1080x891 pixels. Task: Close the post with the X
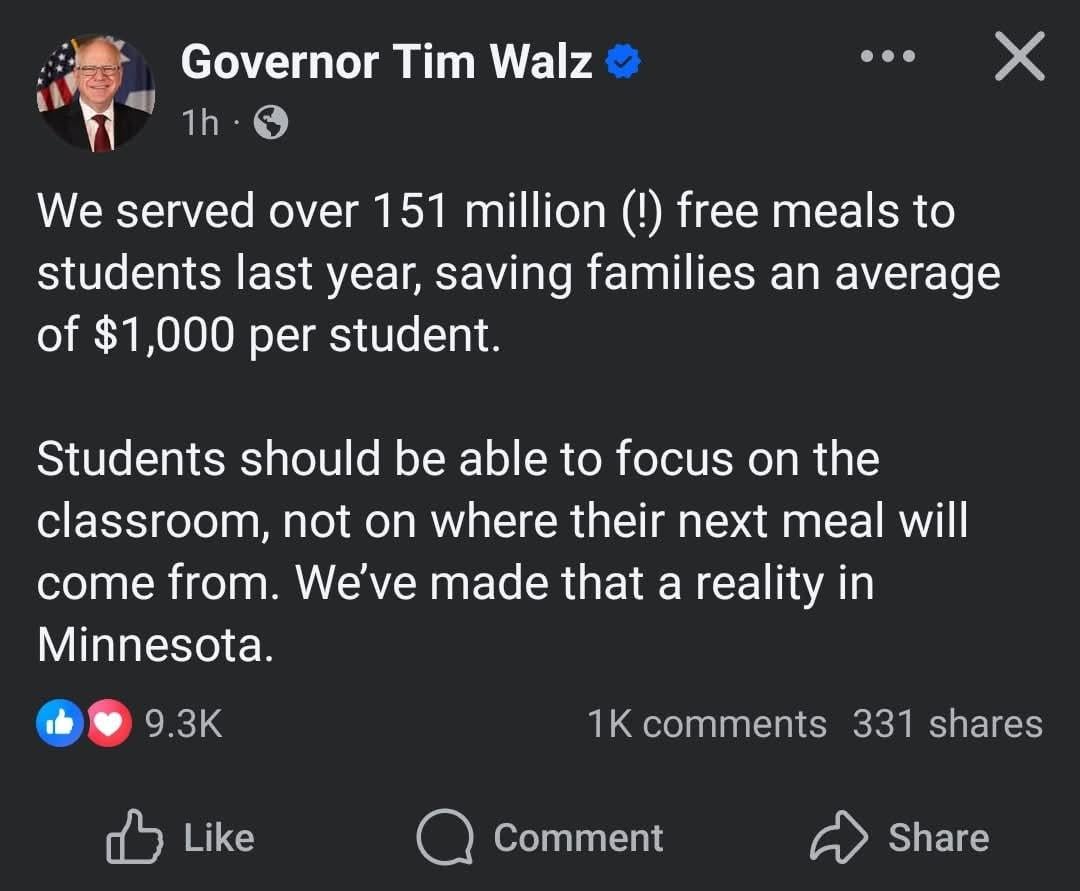pos(1019,56)
